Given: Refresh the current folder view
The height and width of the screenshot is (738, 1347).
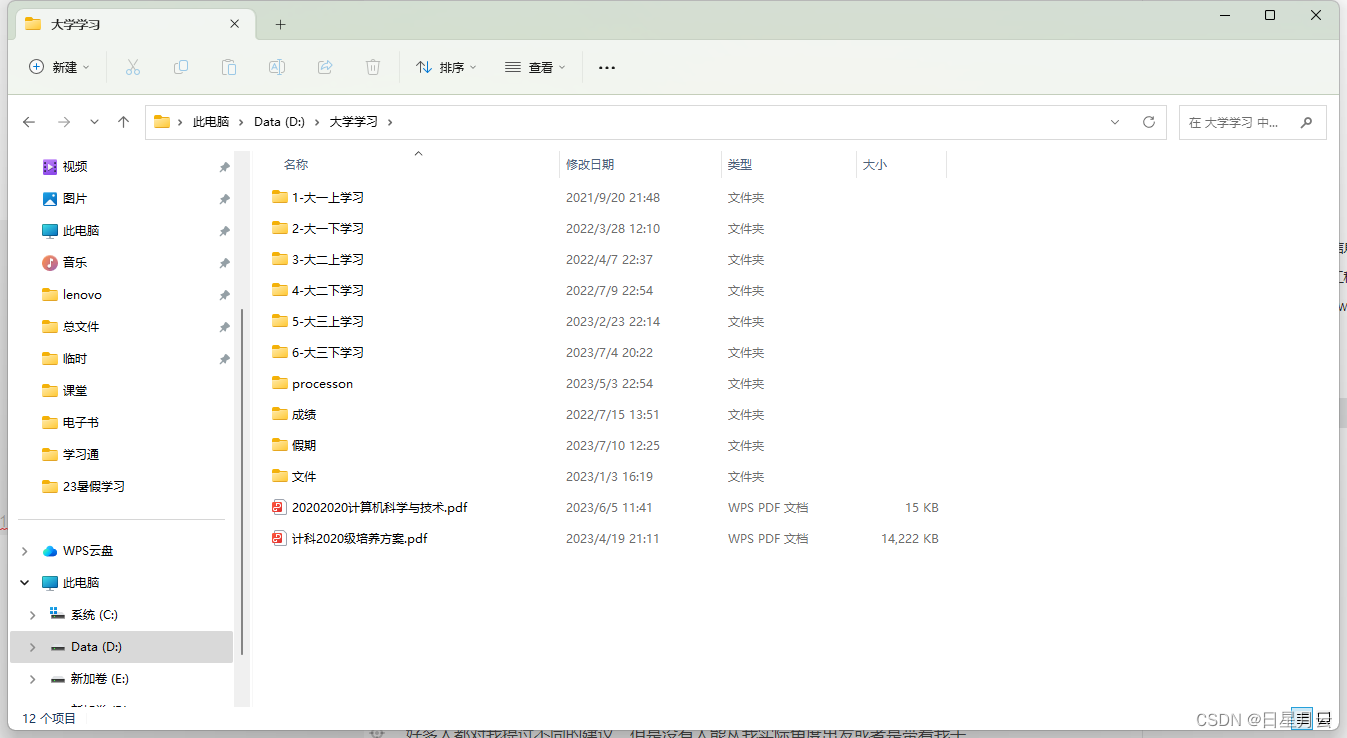Looking at the screenshot, I should point(1149,122).
